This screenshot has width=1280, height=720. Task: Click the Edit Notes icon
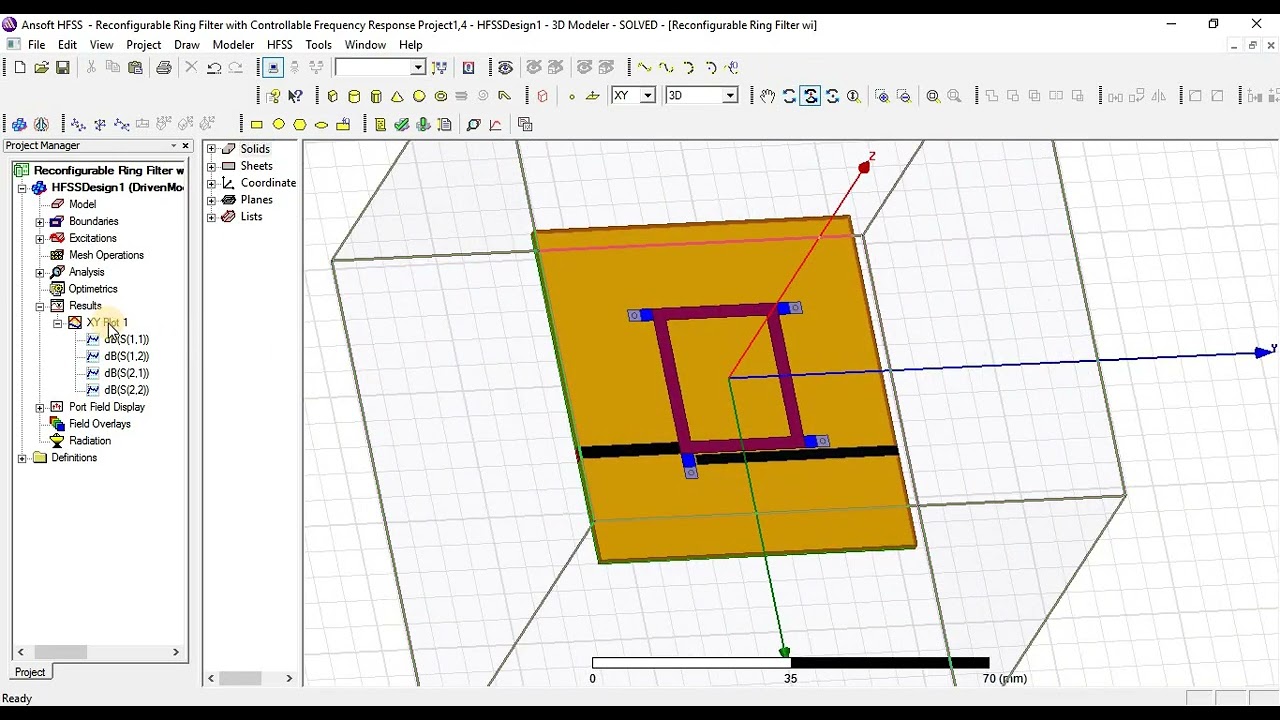444,125
